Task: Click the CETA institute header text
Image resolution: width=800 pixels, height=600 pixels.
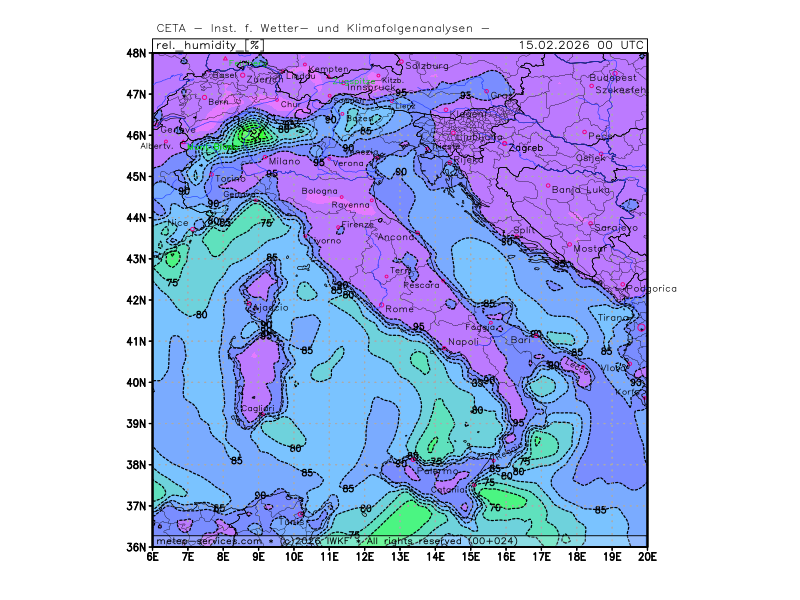Action: [x=323, y=28]
